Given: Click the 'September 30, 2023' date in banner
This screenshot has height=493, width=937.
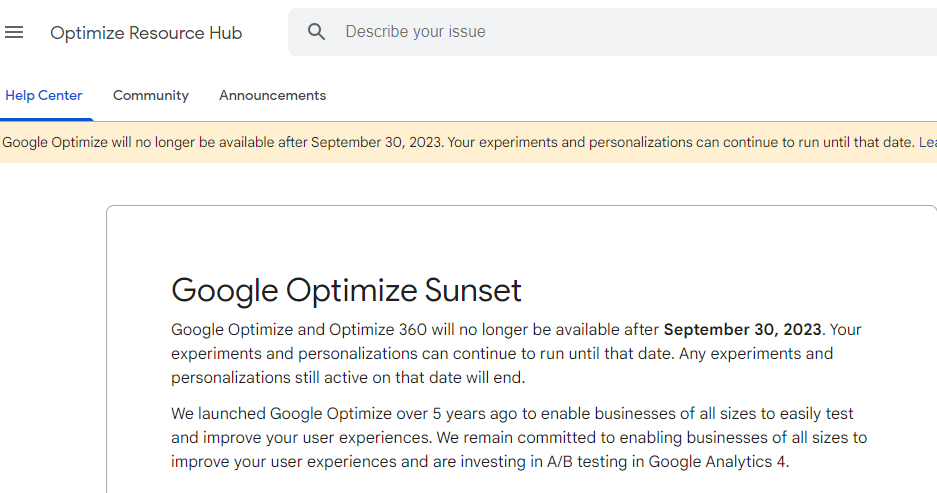Looking at the screenshot, I should [375, 142].
